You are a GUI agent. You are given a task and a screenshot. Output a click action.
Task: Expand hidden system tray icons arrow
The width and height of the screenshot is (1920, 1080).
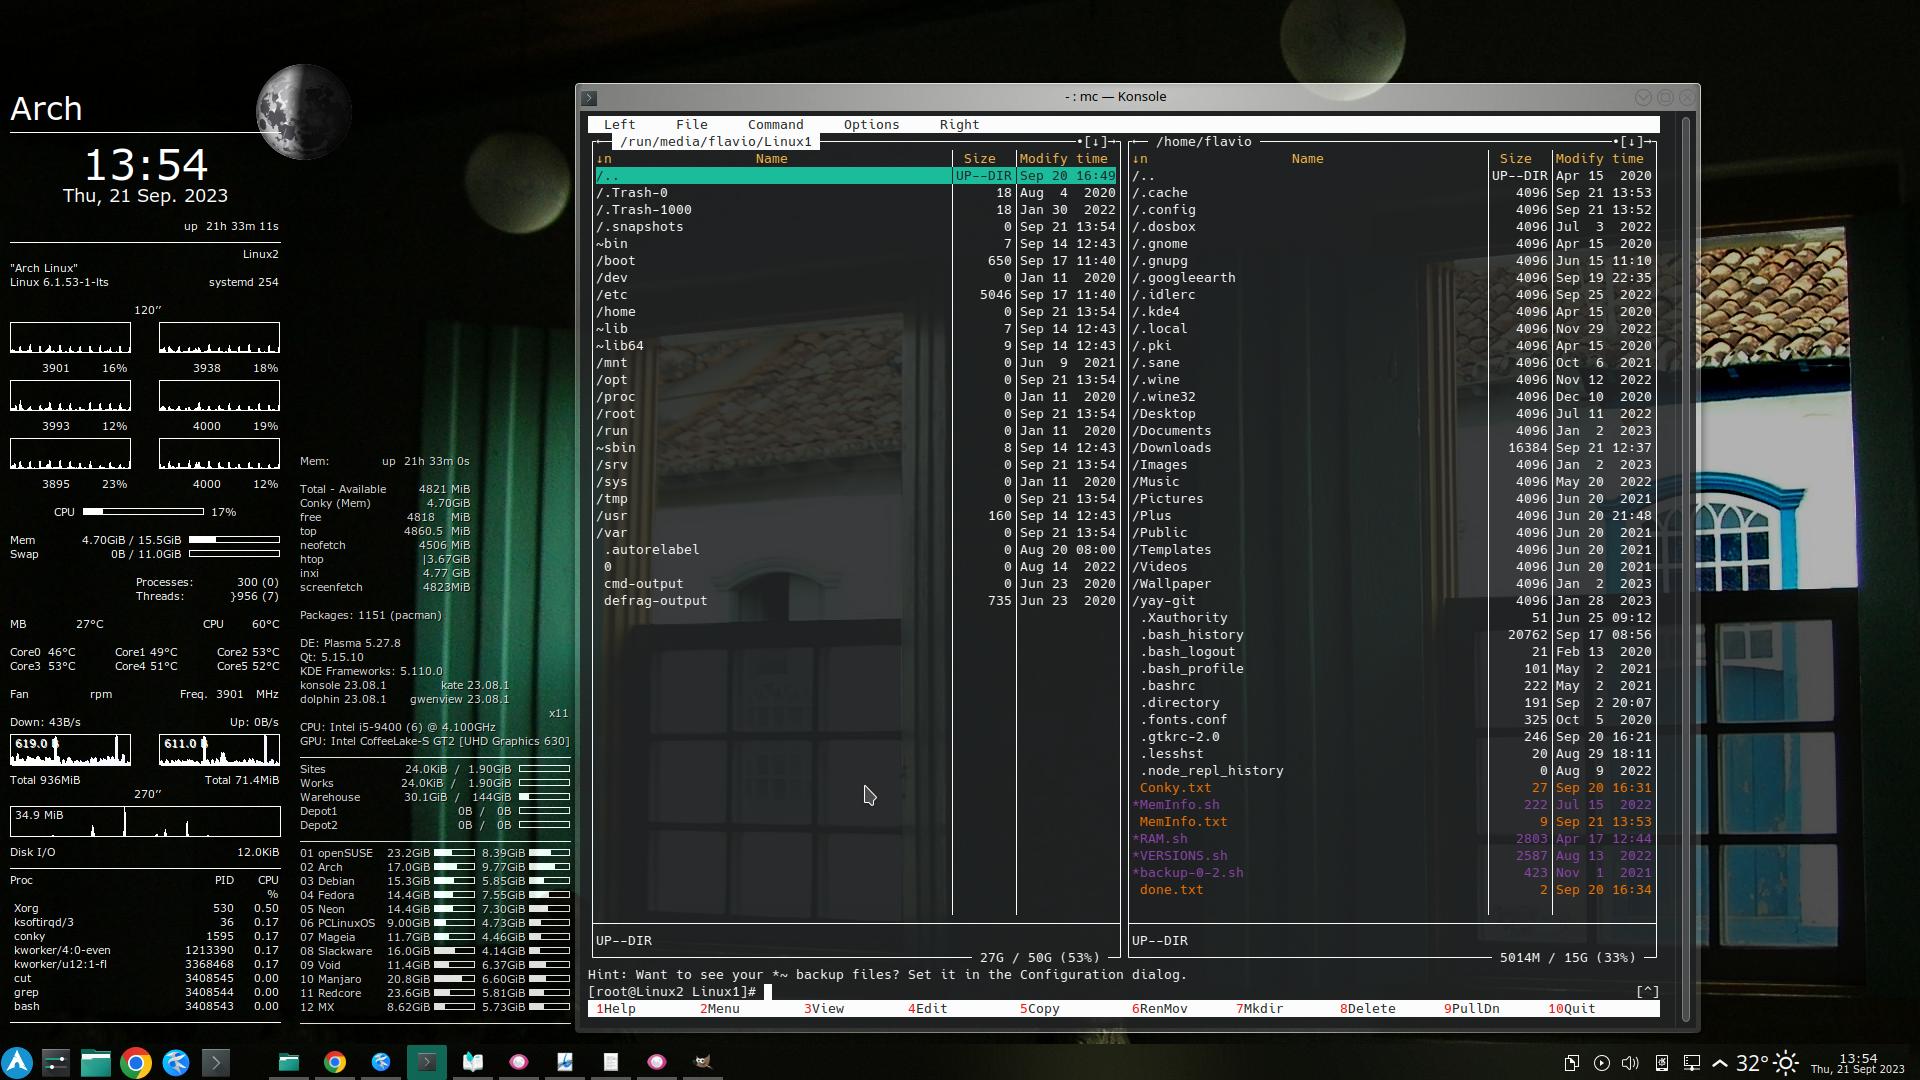pos(1720,1063)
